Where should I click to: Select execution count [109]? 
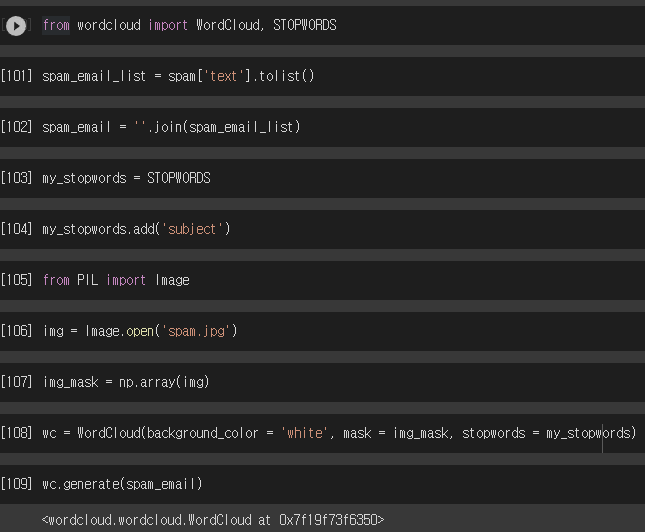tap(16, 484)
